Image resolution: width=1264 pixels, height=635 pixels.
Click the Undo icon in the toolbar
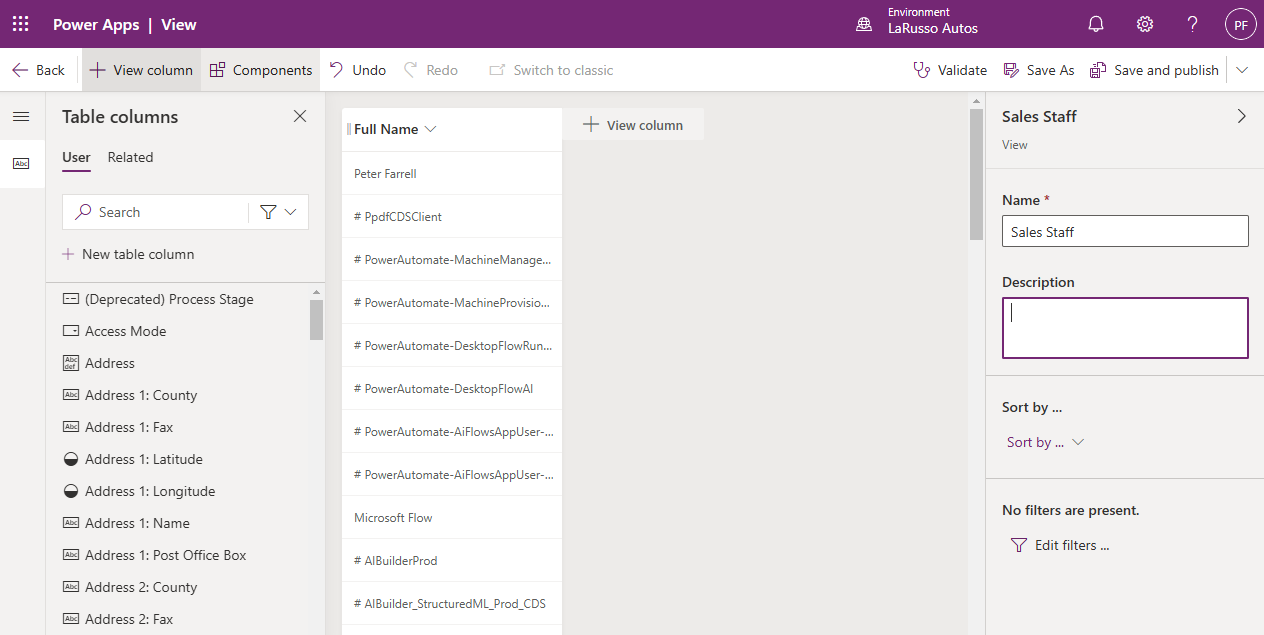point(338,69)
